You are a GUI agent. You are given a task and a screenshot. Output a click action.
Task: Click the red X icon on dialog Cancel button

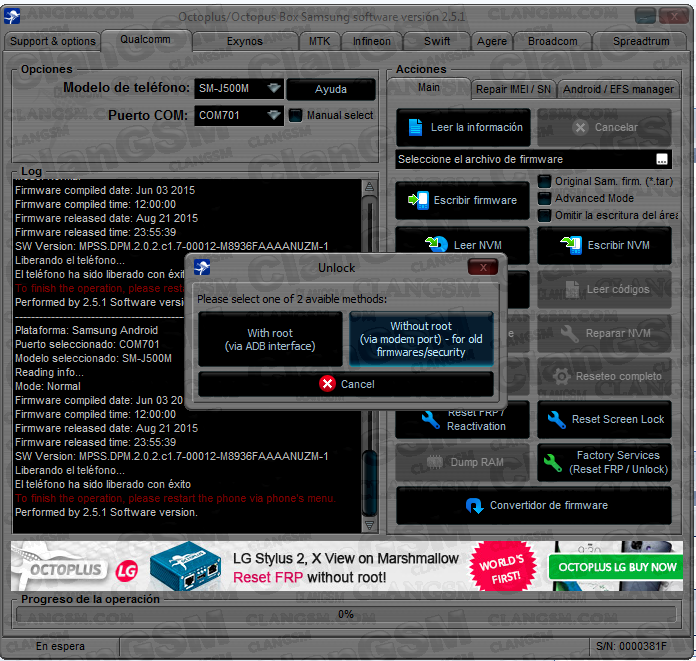[327, 384]
